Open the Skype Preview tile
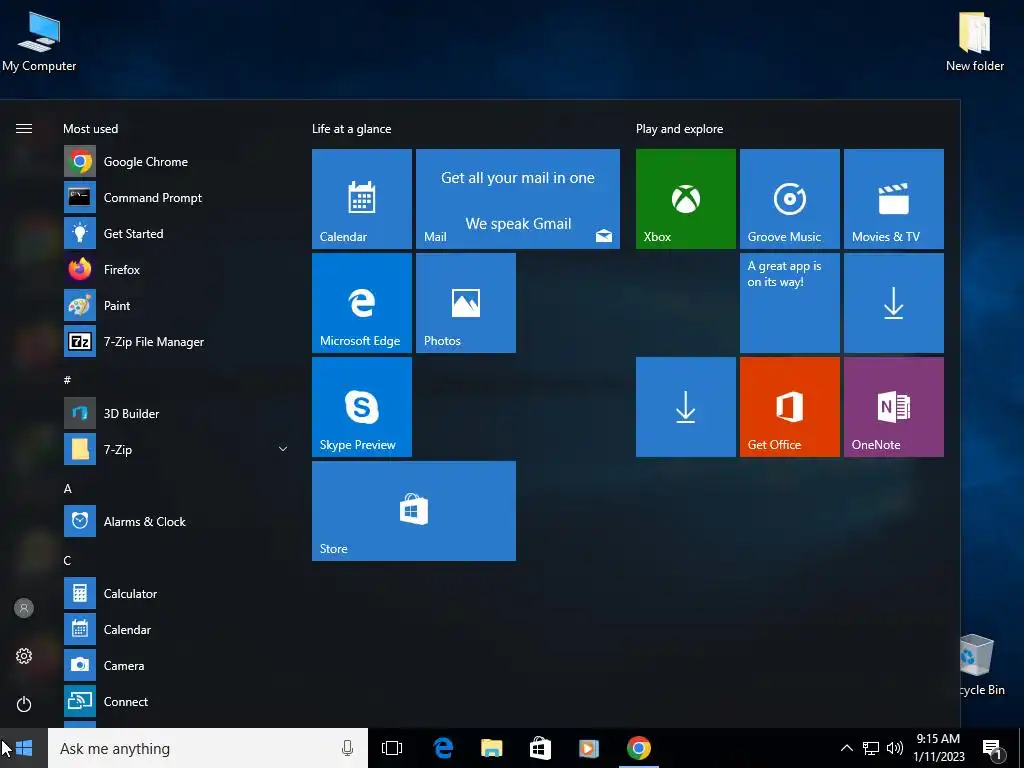 [362, 407]
